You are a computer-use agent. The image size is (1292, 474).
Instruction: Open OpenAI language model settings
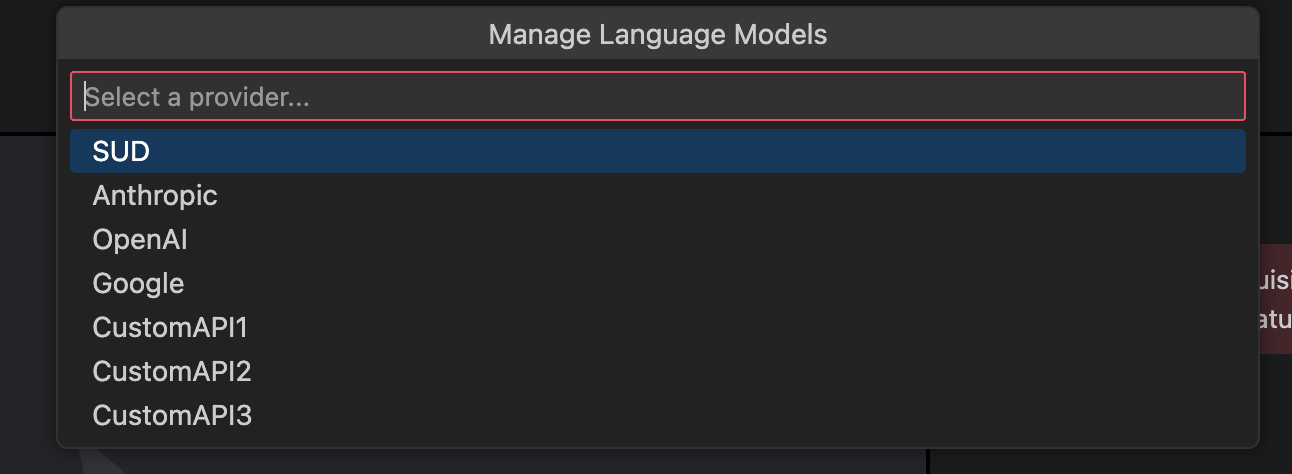click(x=140, y=240)
